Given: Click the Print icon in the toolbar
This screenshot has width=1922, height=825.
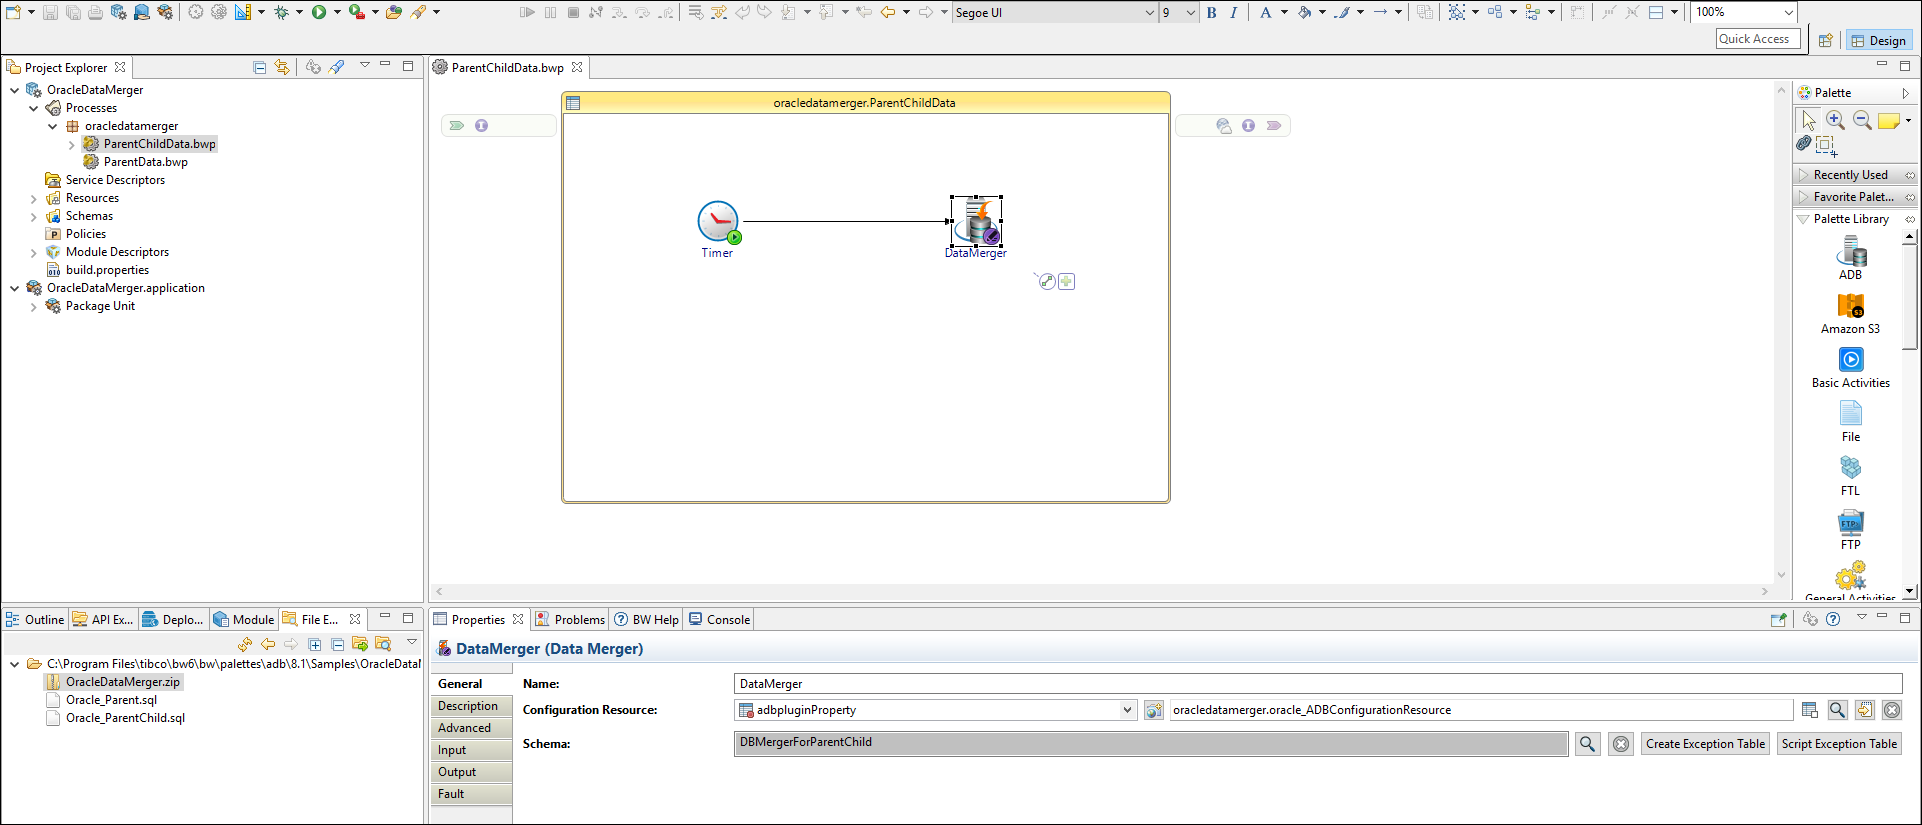Looking at the screenshot, I should [x=95, y=12].
